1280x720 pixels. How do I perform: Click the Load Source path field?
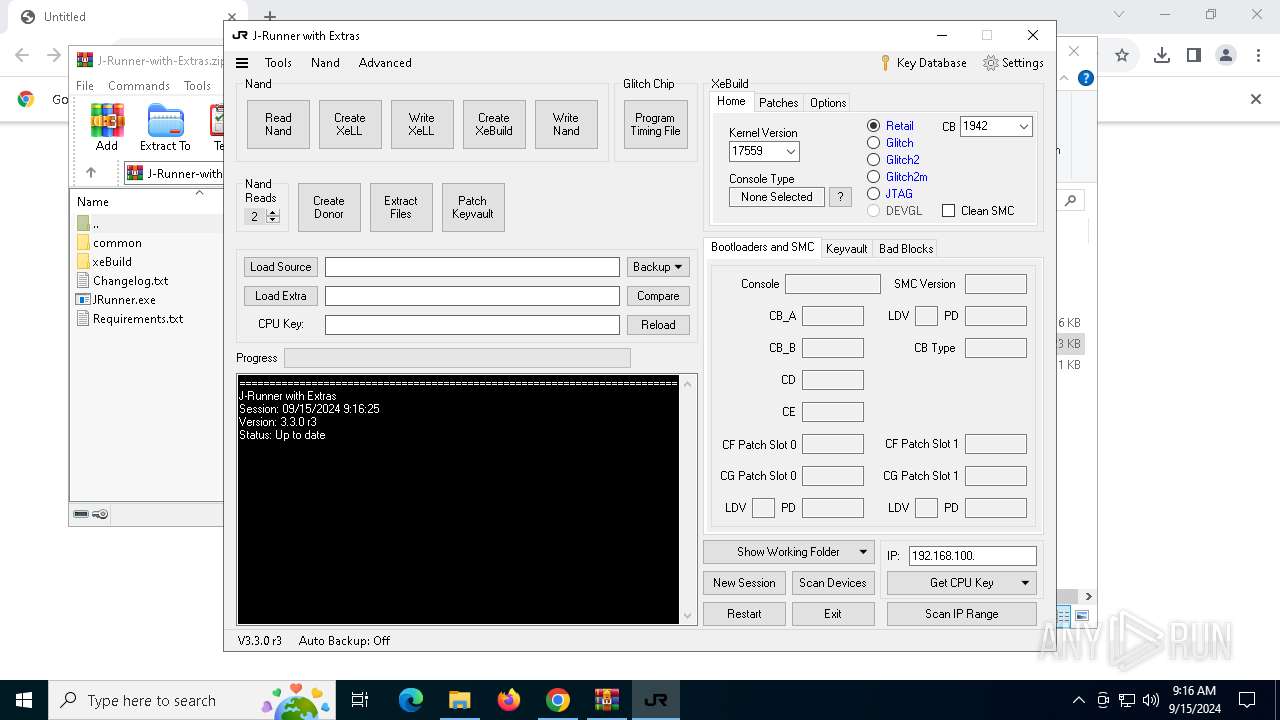[472, 267]
